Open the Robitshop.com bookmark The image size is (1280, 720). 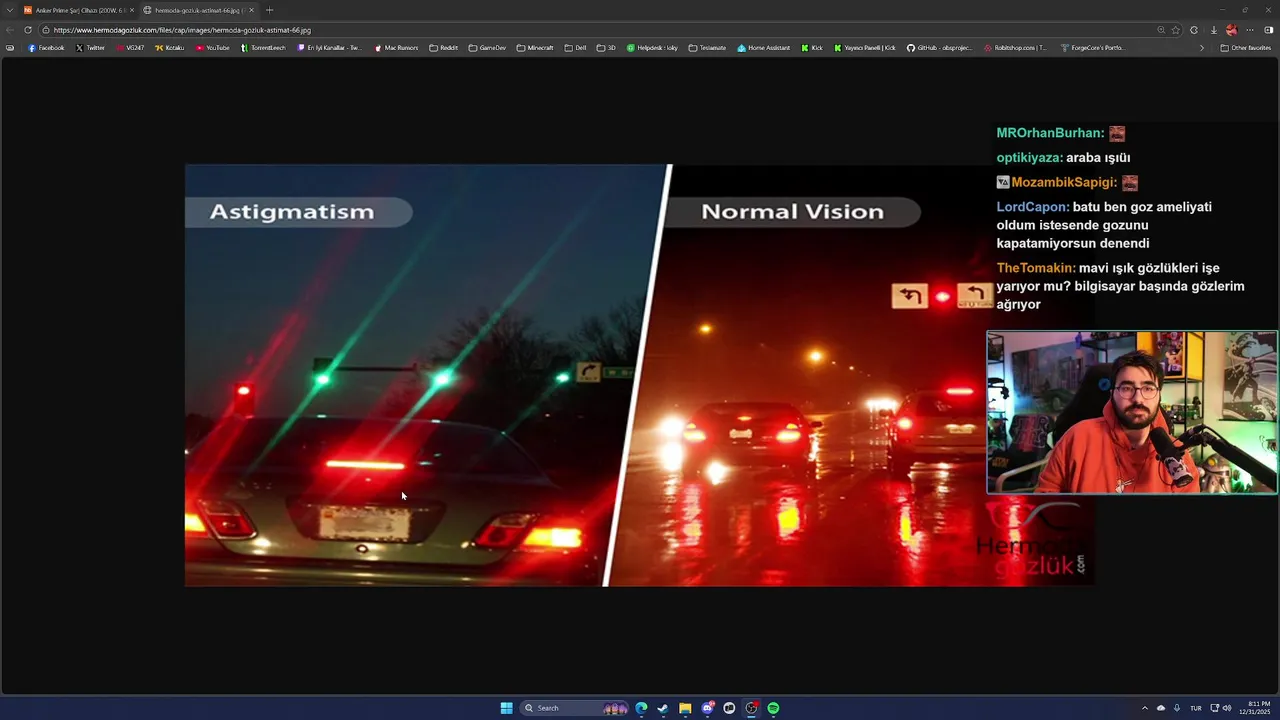click(x=1016, y=48)
